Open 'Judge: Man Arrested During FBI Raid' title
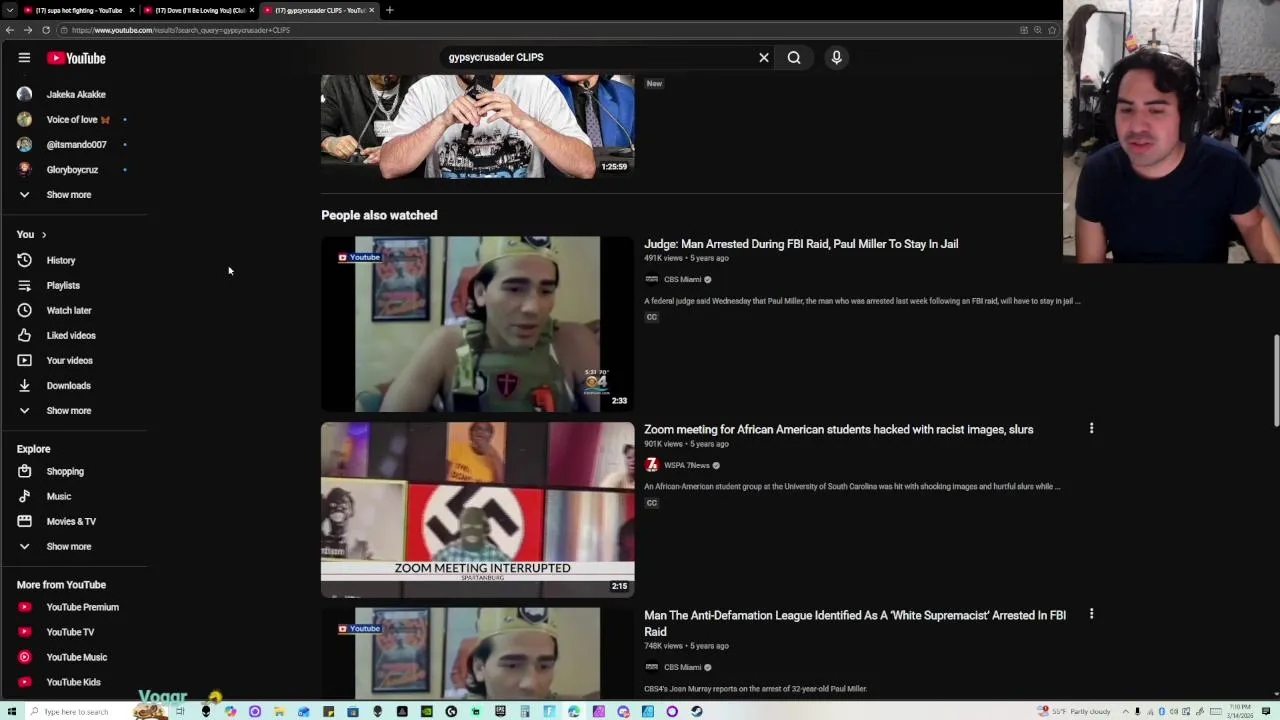Viewport: 1280px width, 720px height. pyautogui.click(x=801, y=244)
